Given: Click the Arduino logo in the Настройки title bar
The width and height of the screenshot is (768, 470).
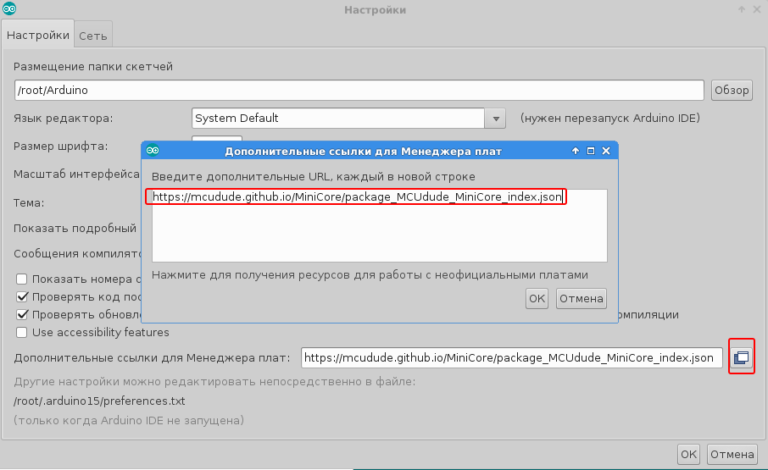Looking at the screenshot, I should pyautogui.click(x=10, y=10).
